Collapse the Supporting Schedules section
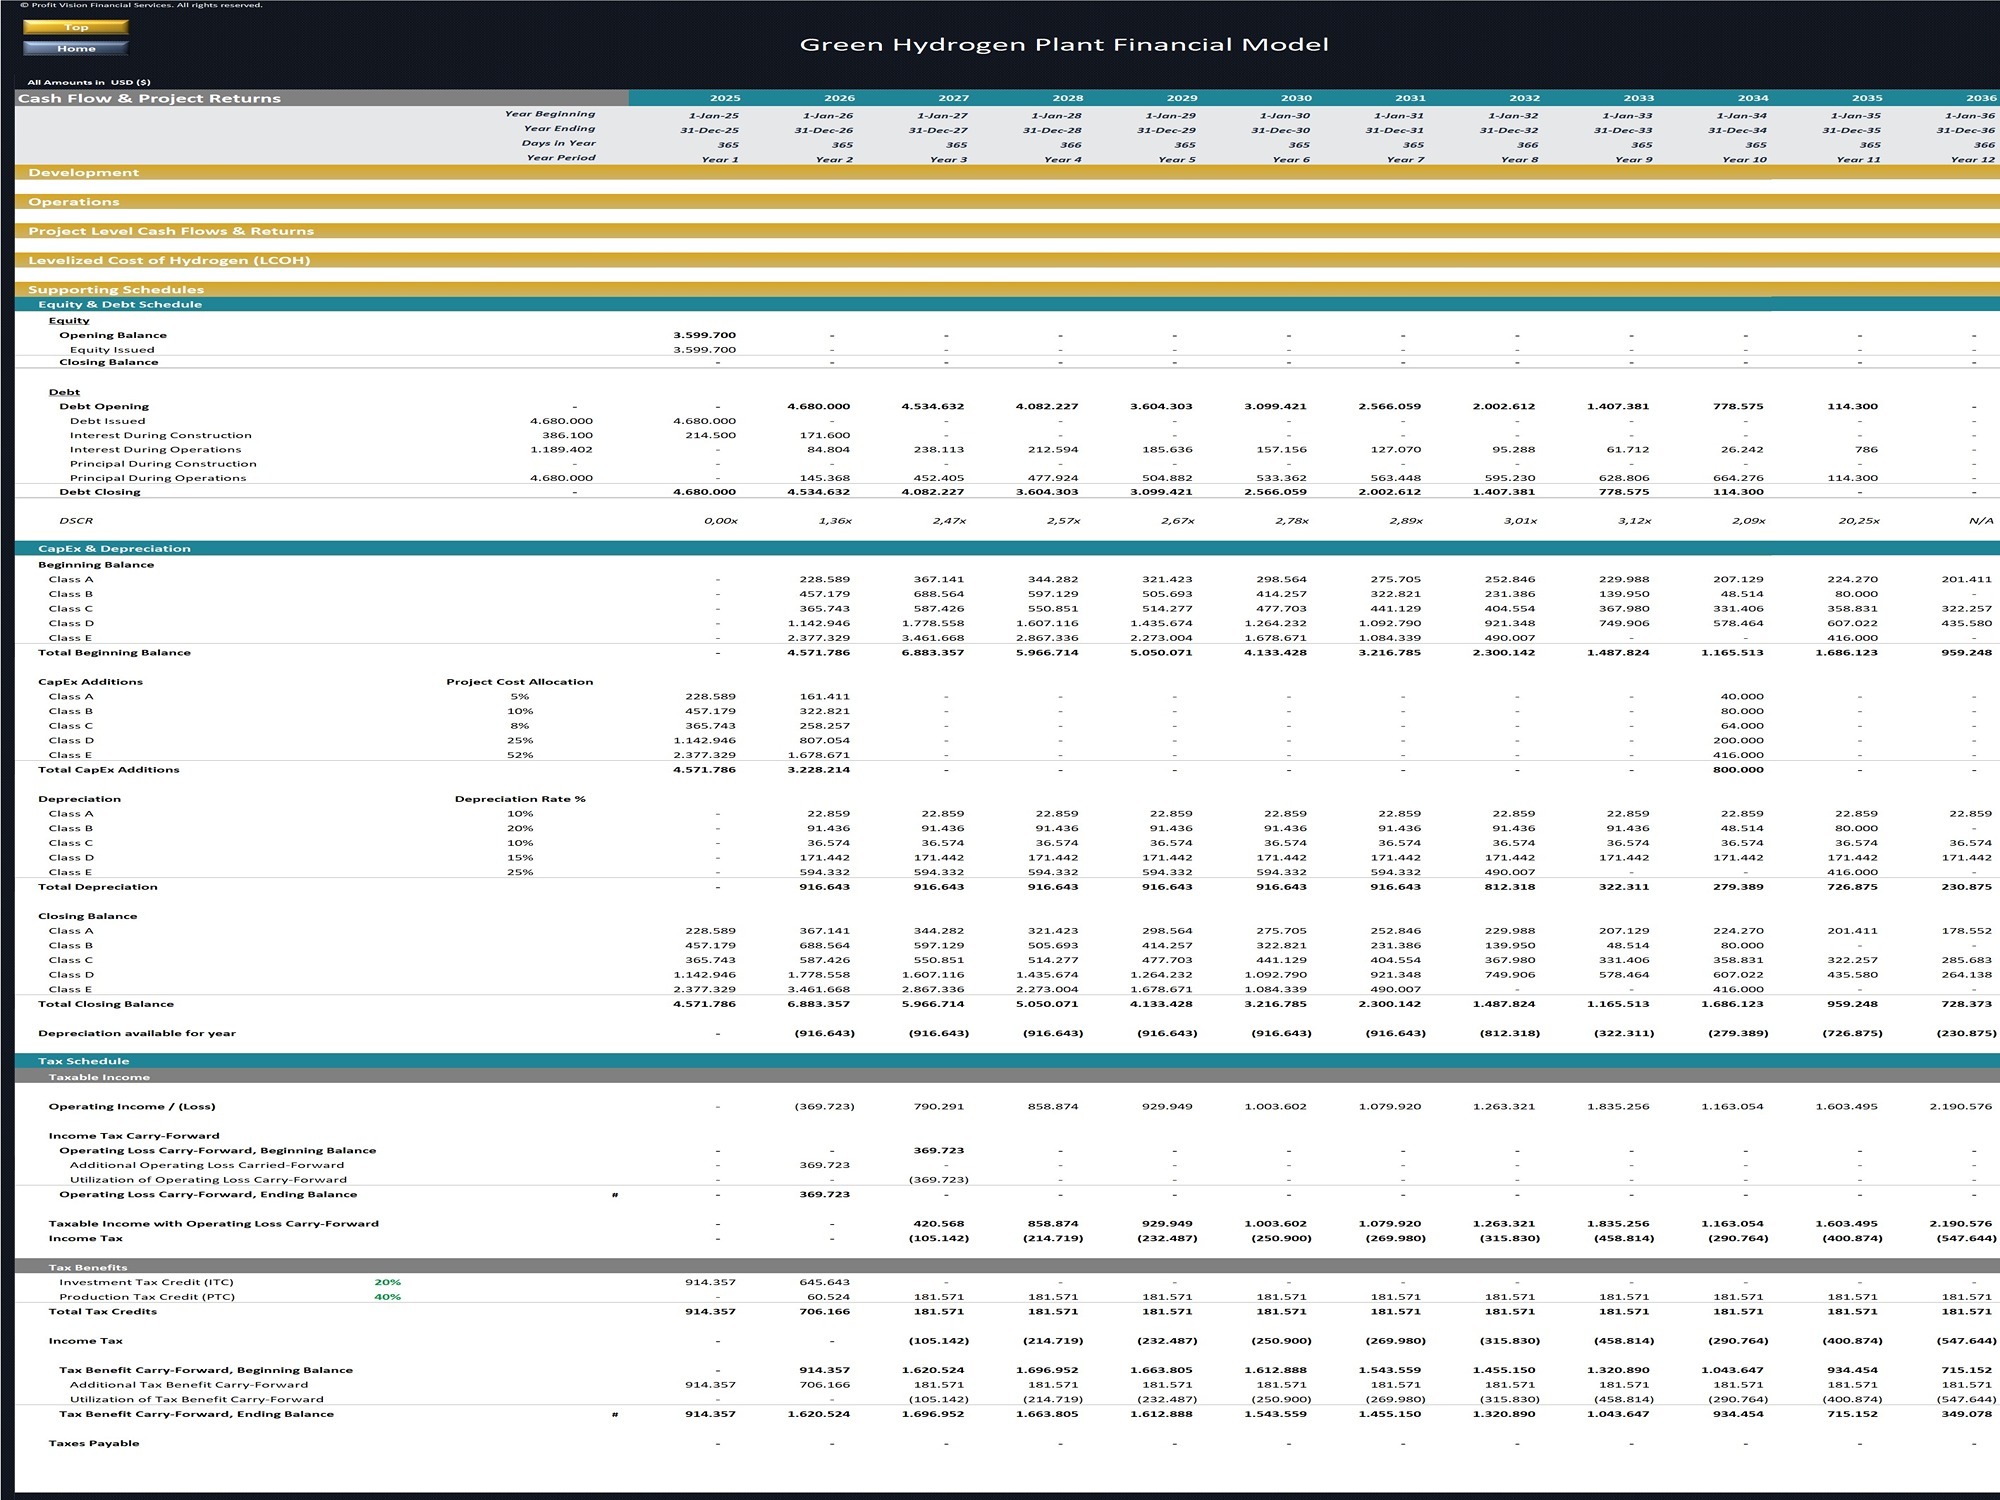The image size is (2000, 1500). (1007, 289)
